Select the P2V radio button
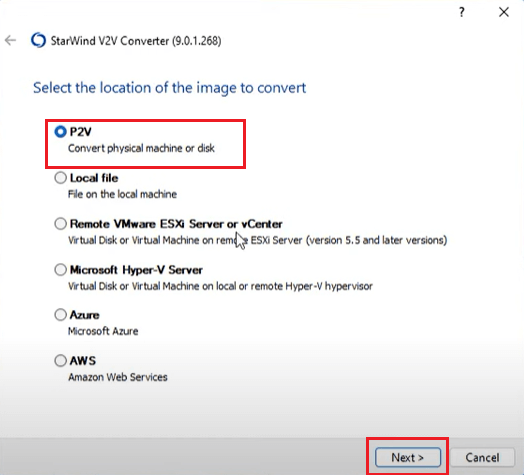Image resolution: width=524 pixels, height=475 pixels. click(x=60, y=132)
